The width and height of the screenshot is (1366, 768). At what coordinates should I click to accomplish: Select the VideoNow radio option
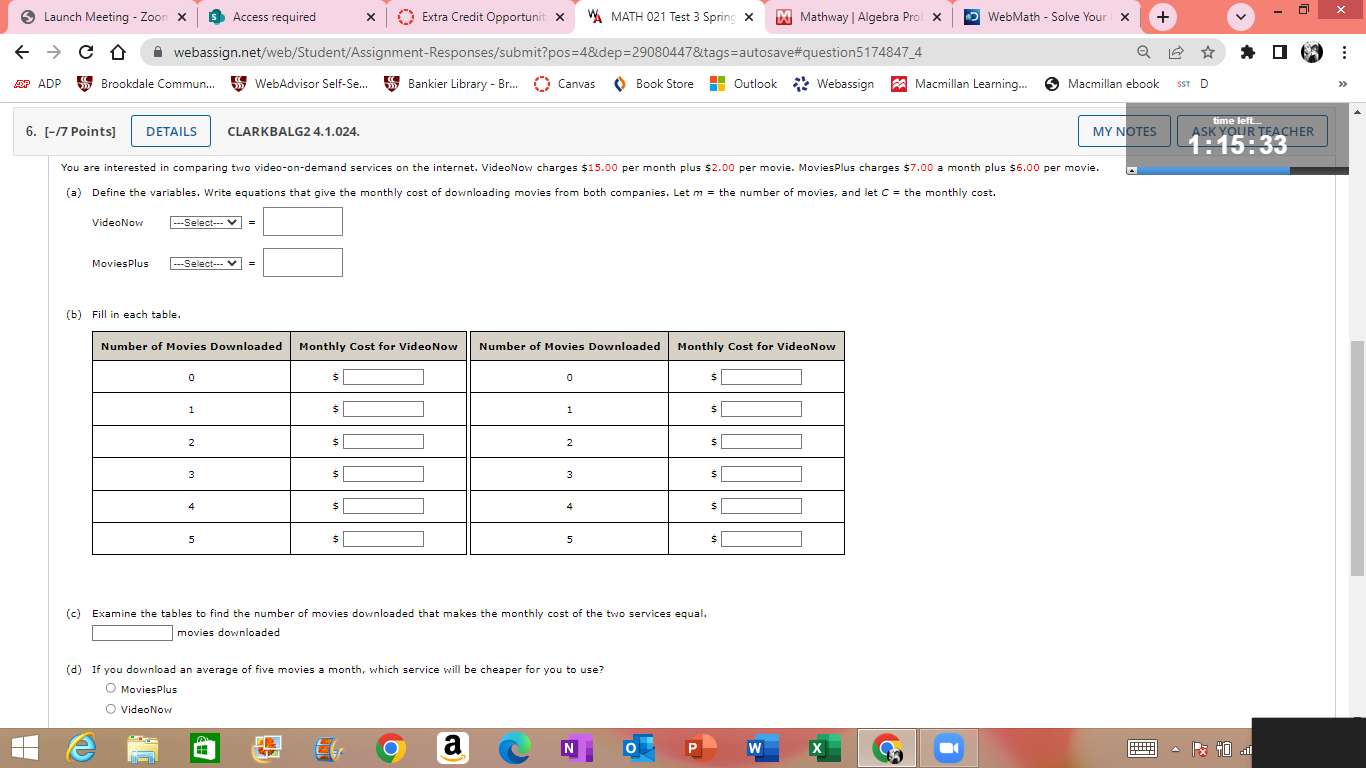click(x=110, y=709)
